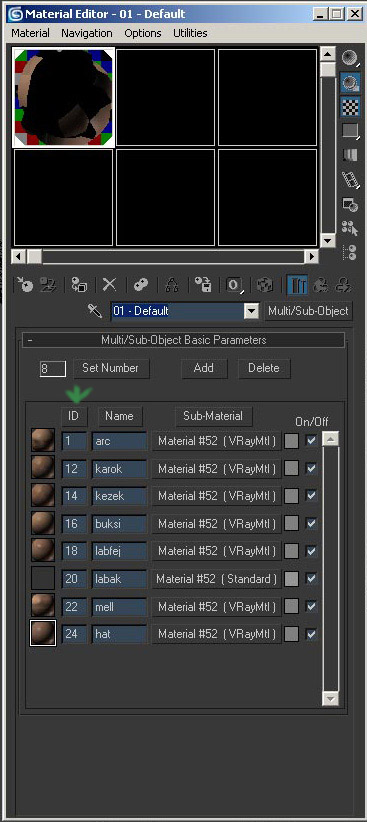The width and height of the screenshot is (367, 822).
Task: Click color swatch in hat row
Action: click(x=292, y=634)
